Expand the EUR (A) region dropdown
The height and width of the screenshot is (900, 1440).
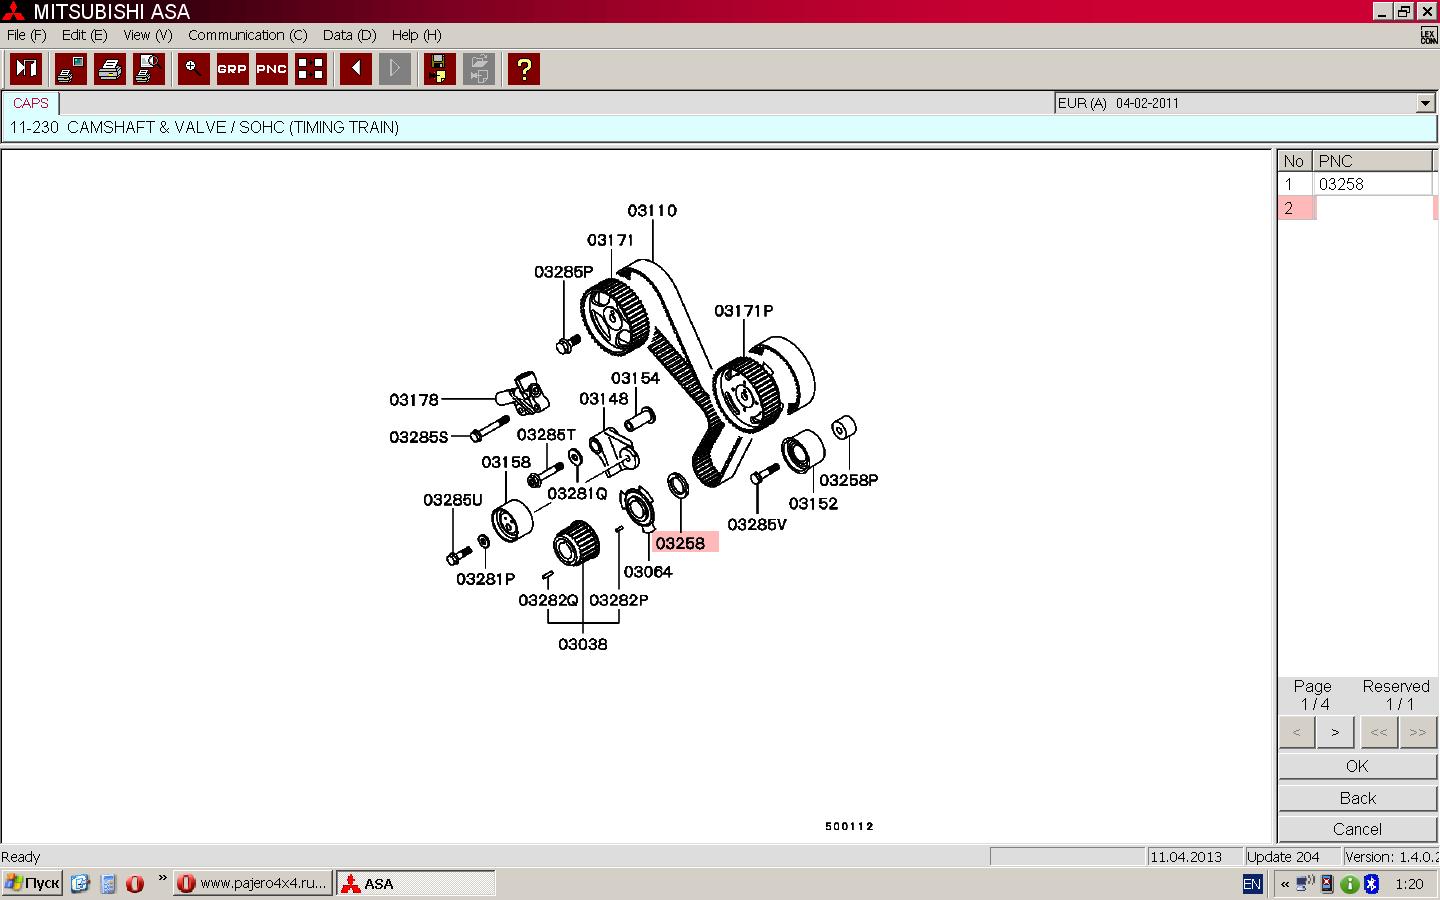tap(1425, 103)
